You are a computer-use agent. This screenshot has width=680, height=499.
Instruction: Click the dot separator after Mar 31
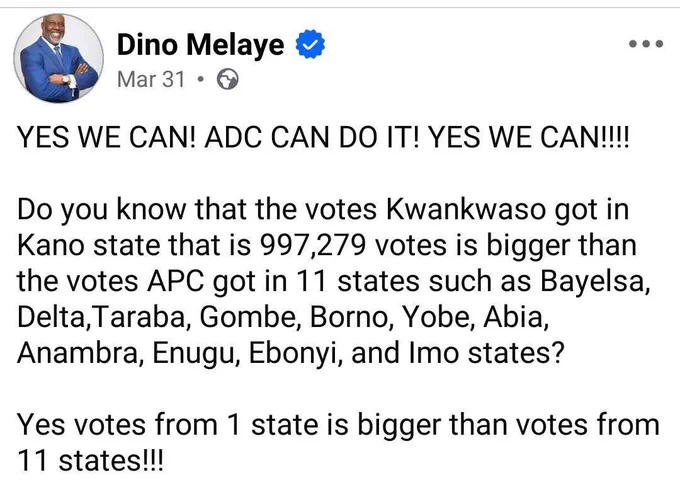pyautogui.click(x=200, y=79)
